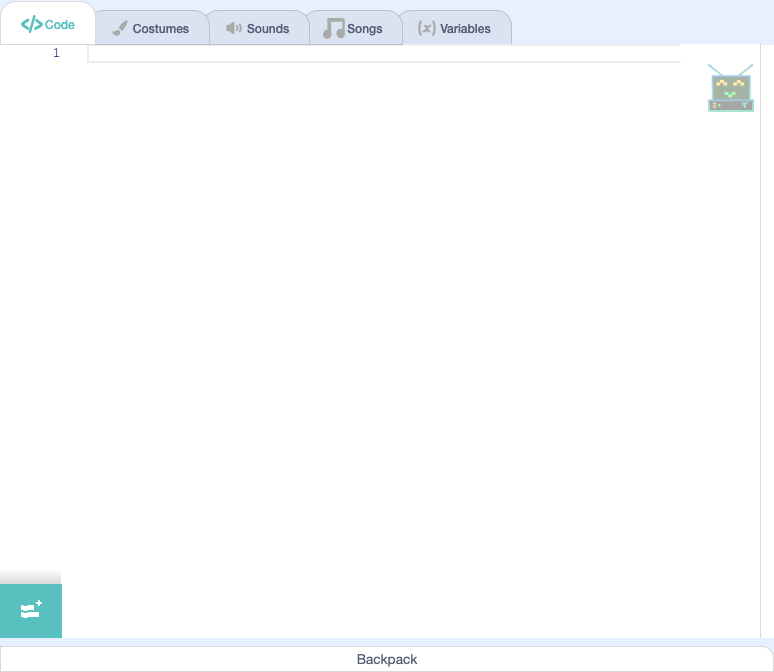The width and height of the screenshot is (774, 672).
Task: Click the line number 1 gutter
Action: [x=56, y=53]
